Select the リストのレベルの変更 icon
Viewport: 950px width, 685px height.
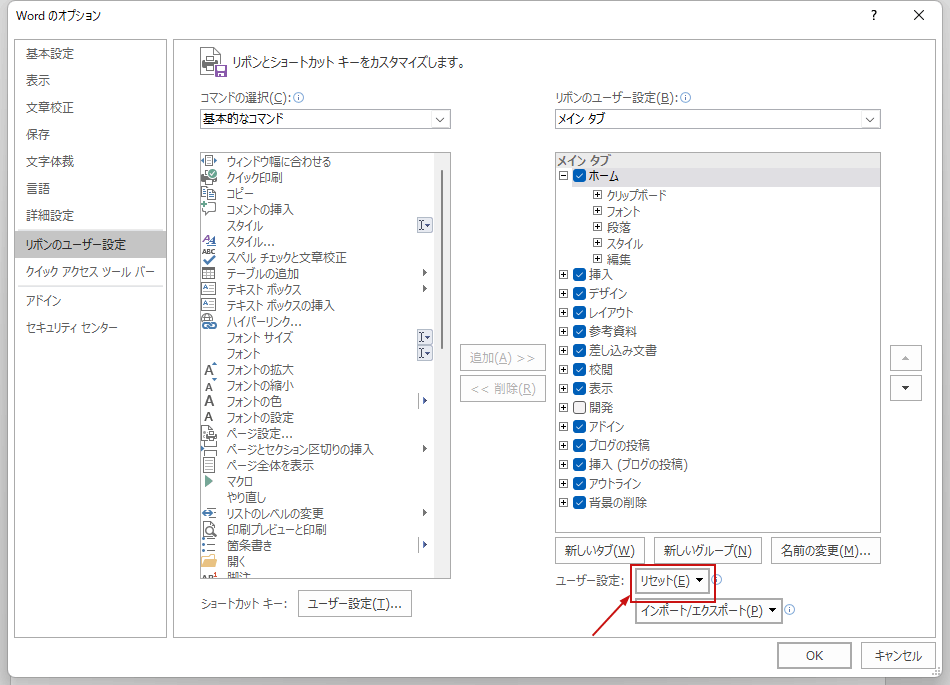(208, 513)
